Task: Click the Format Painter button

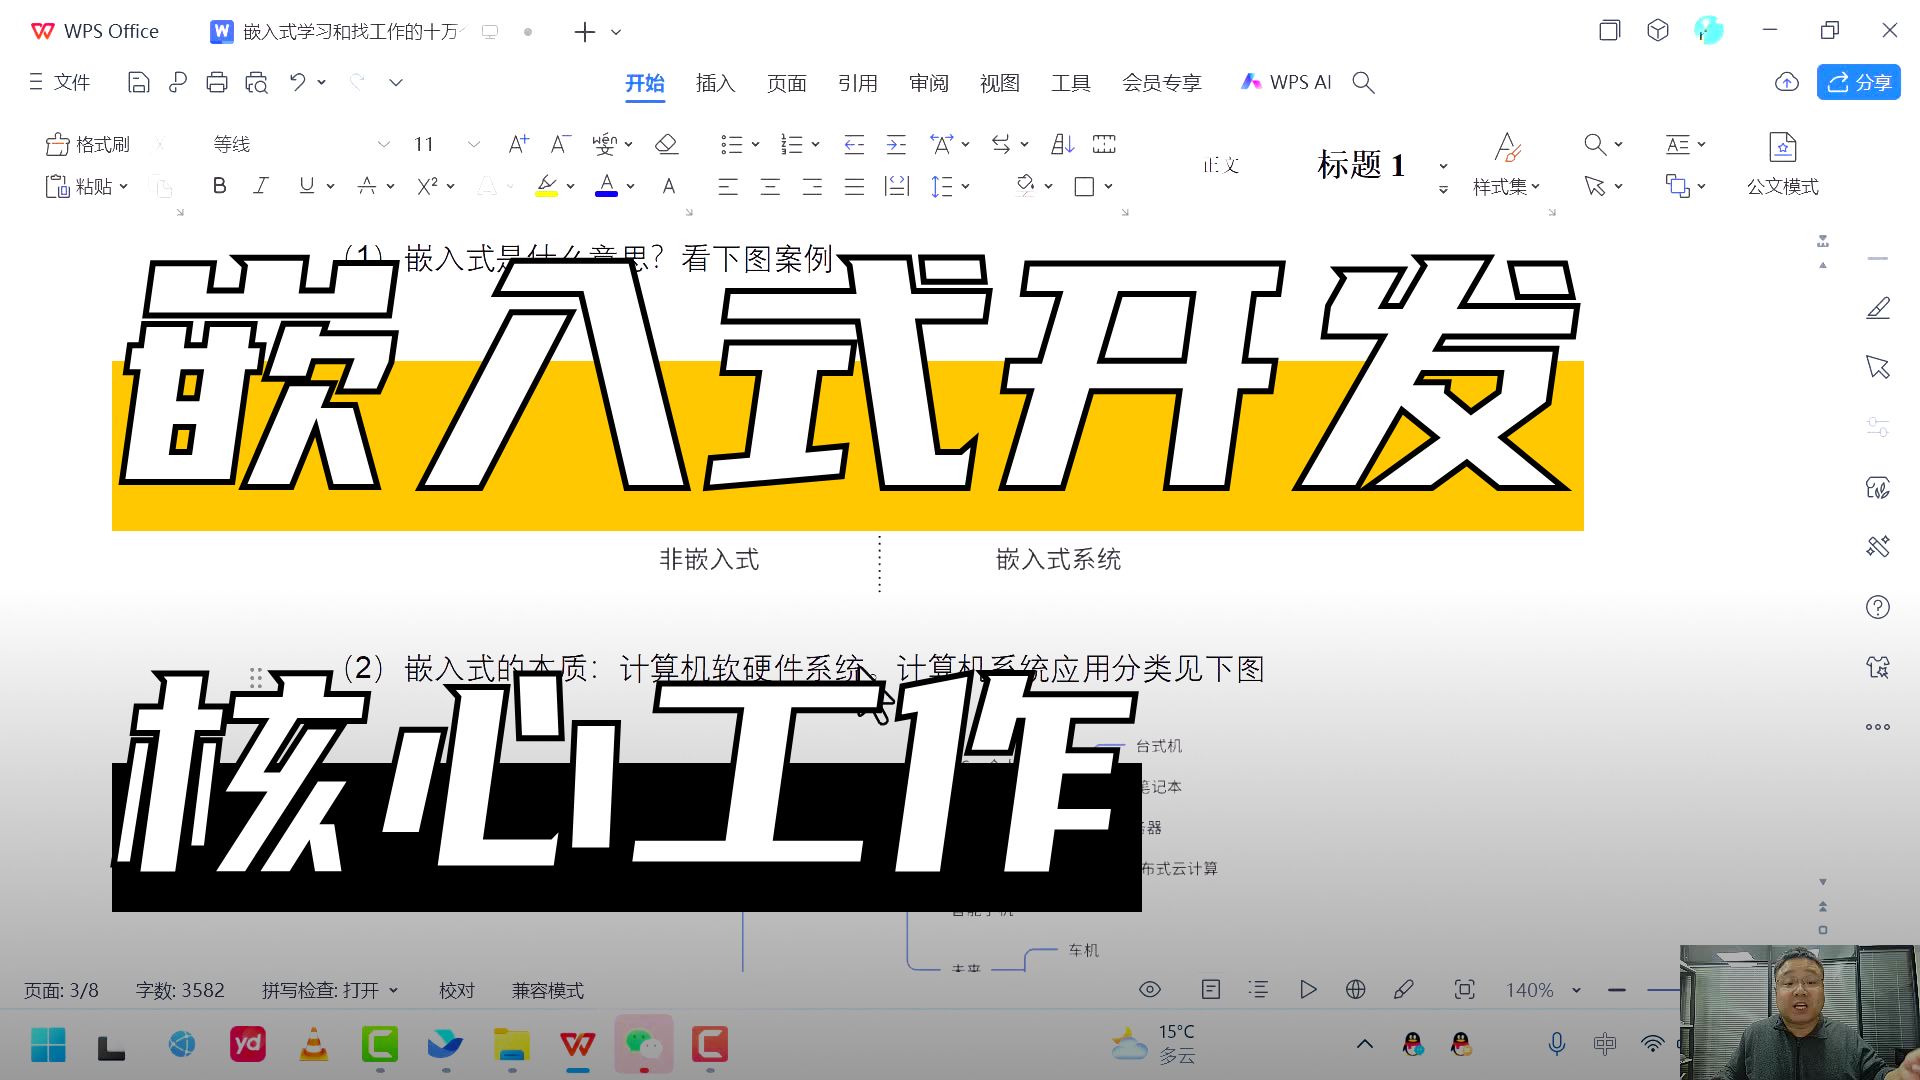Action: point(88,145)
